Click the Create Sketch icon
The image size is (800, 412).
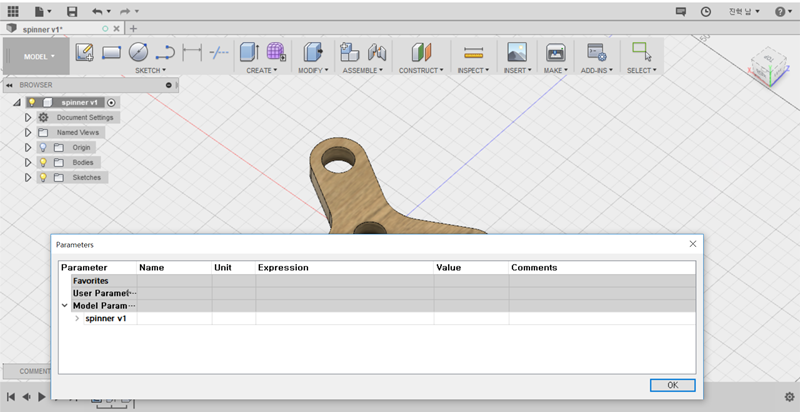tap(85, 52)
